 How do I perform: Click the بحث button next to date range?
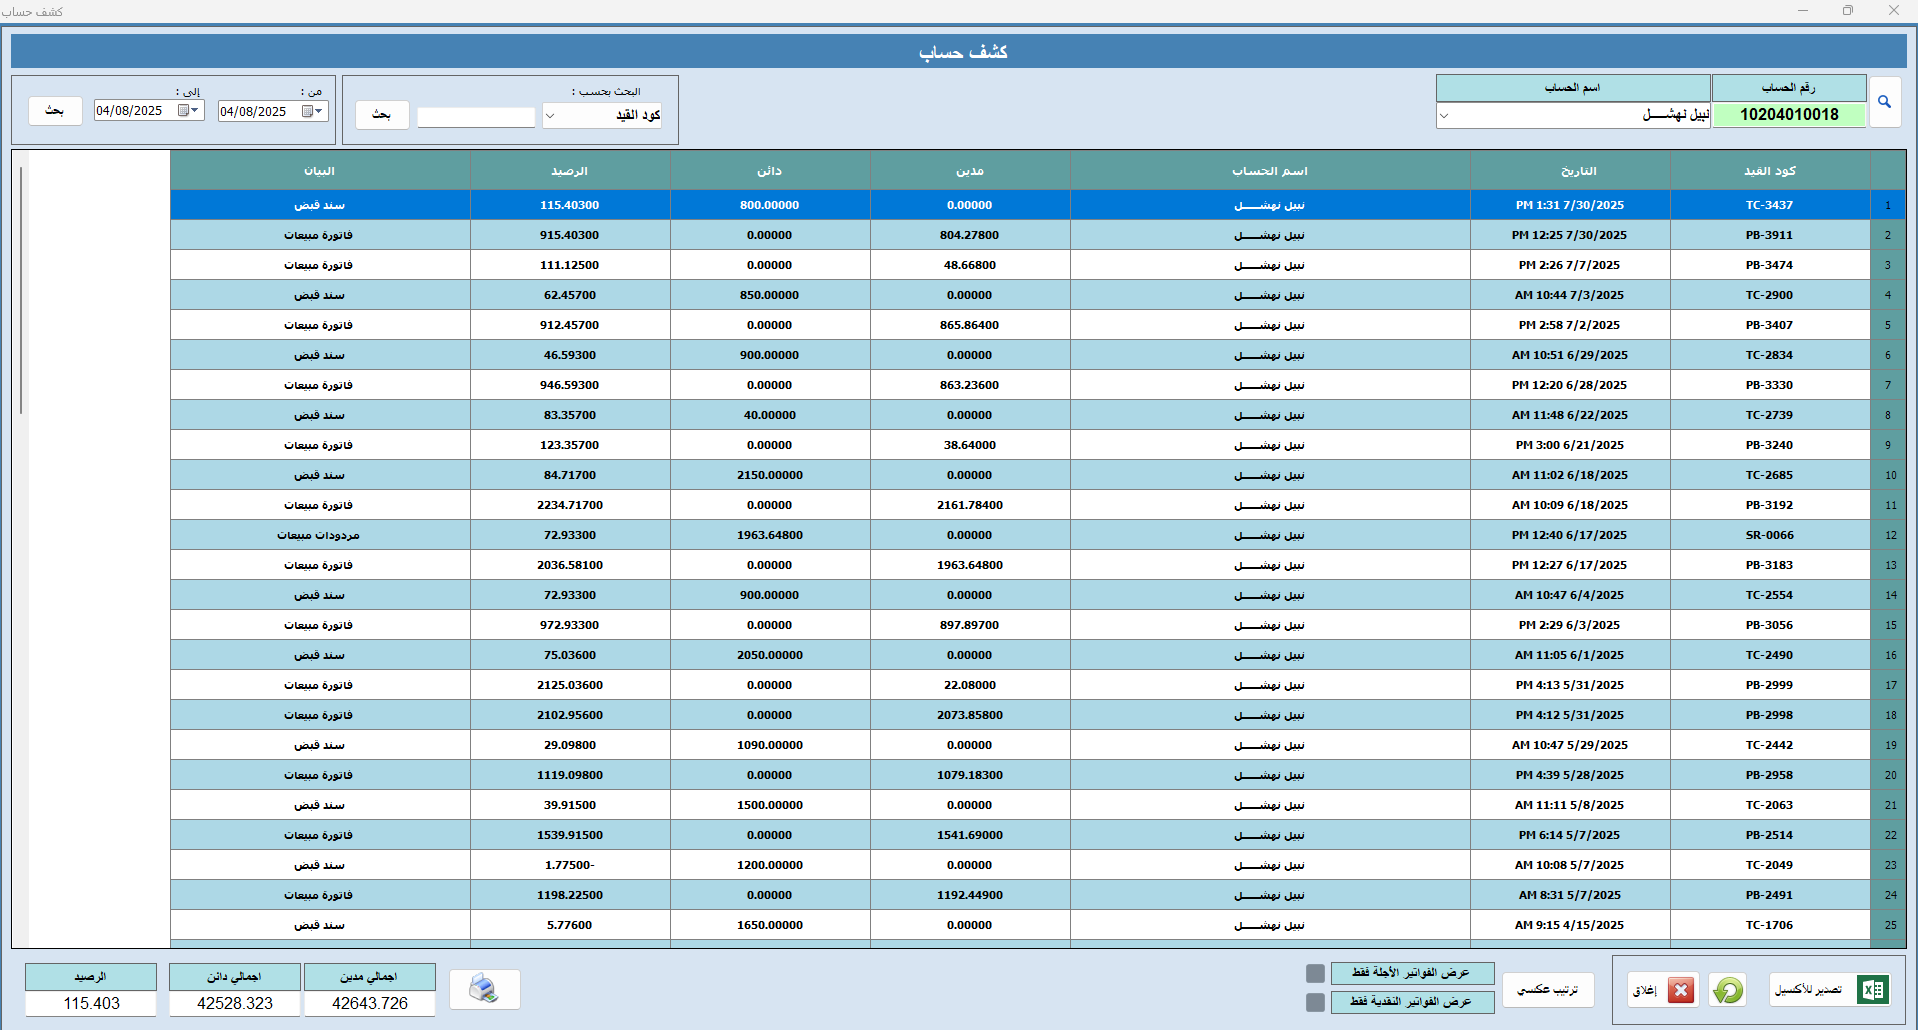coord(55,111)
